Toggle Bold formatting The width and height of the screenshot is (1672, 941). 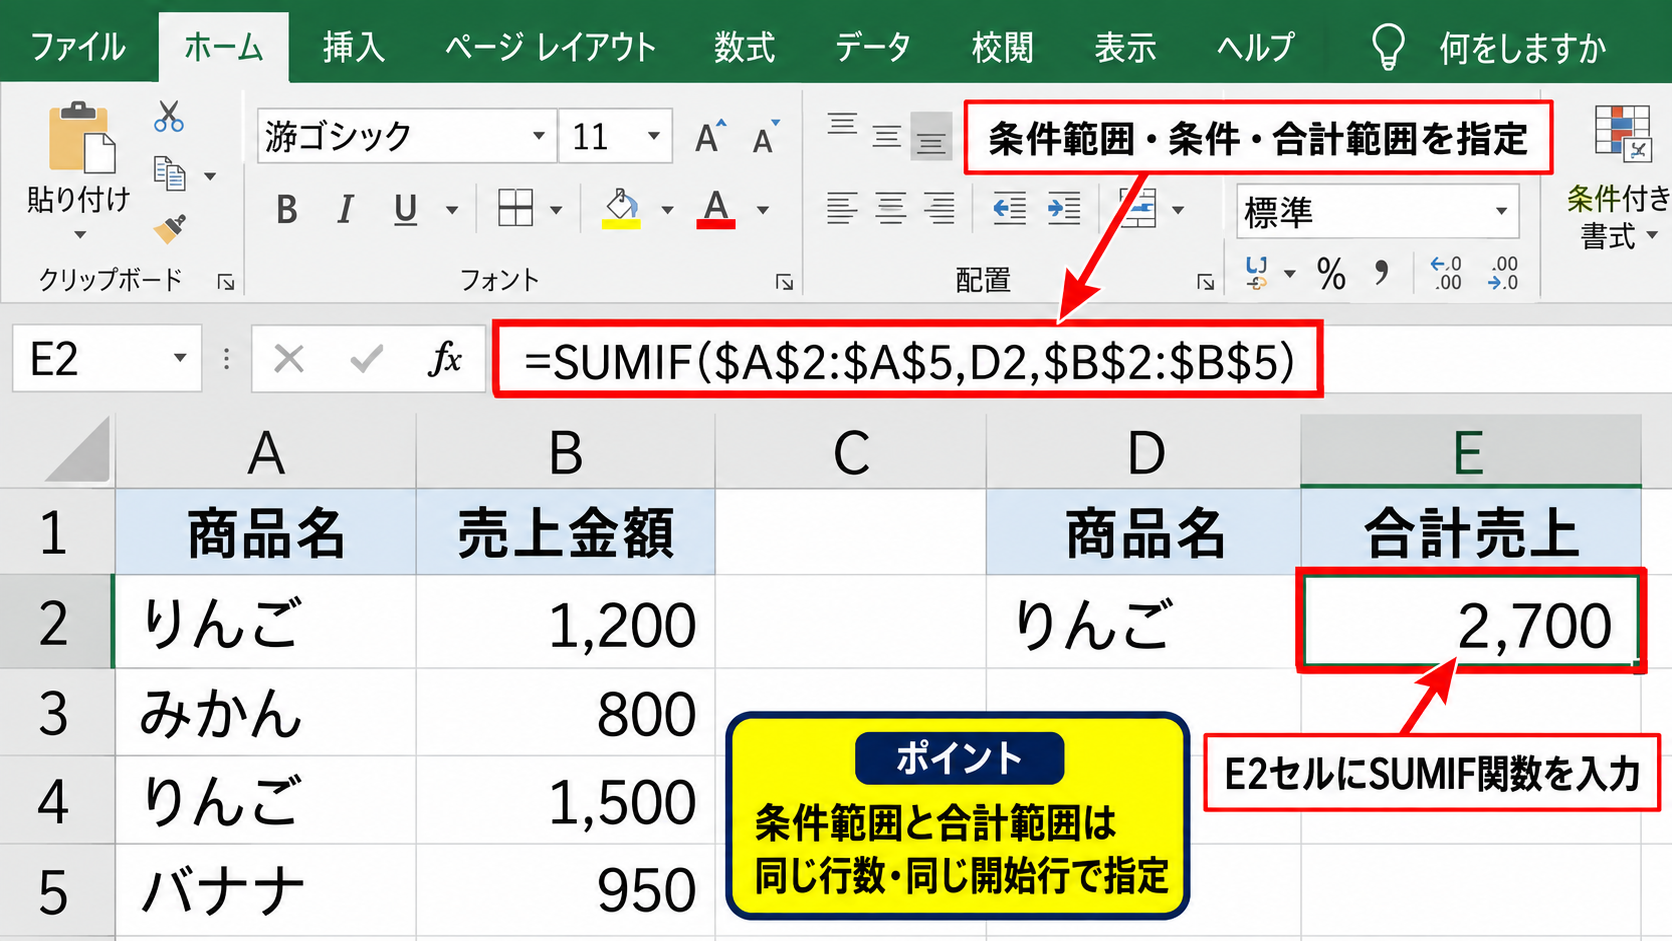[287, 209]
